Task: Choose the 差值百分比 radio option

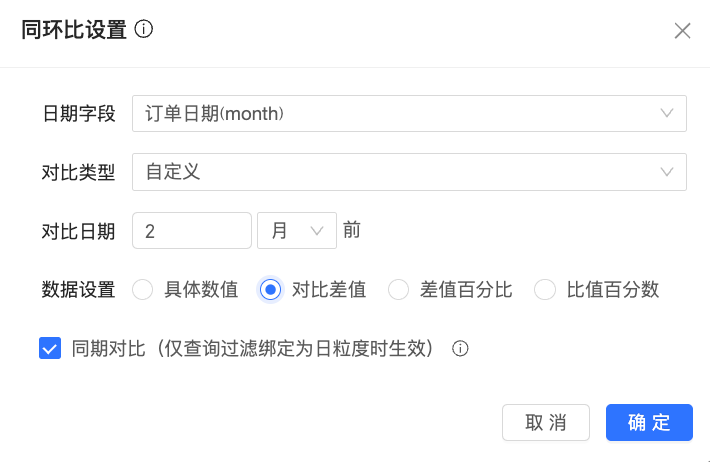Action: click(398, 290)
